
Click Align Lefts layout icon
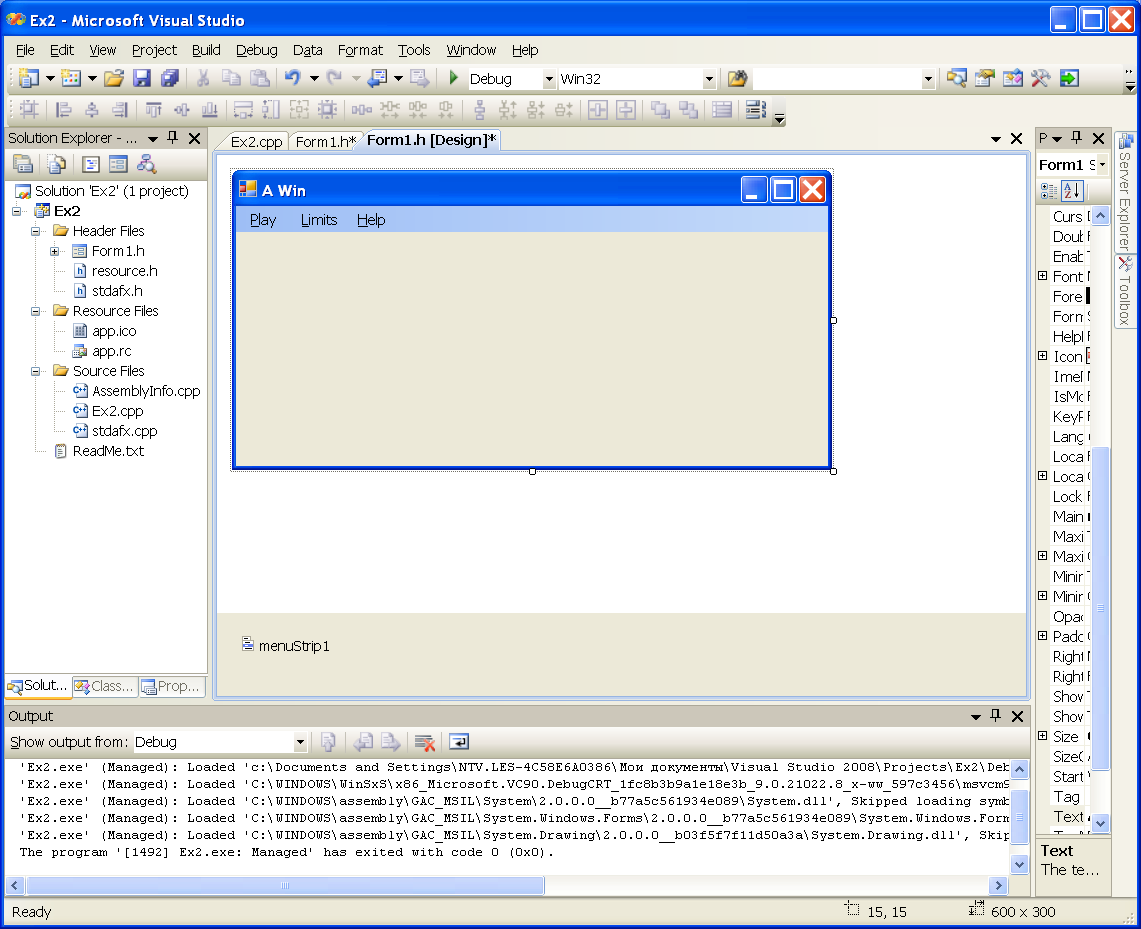[x=64, y=109]
